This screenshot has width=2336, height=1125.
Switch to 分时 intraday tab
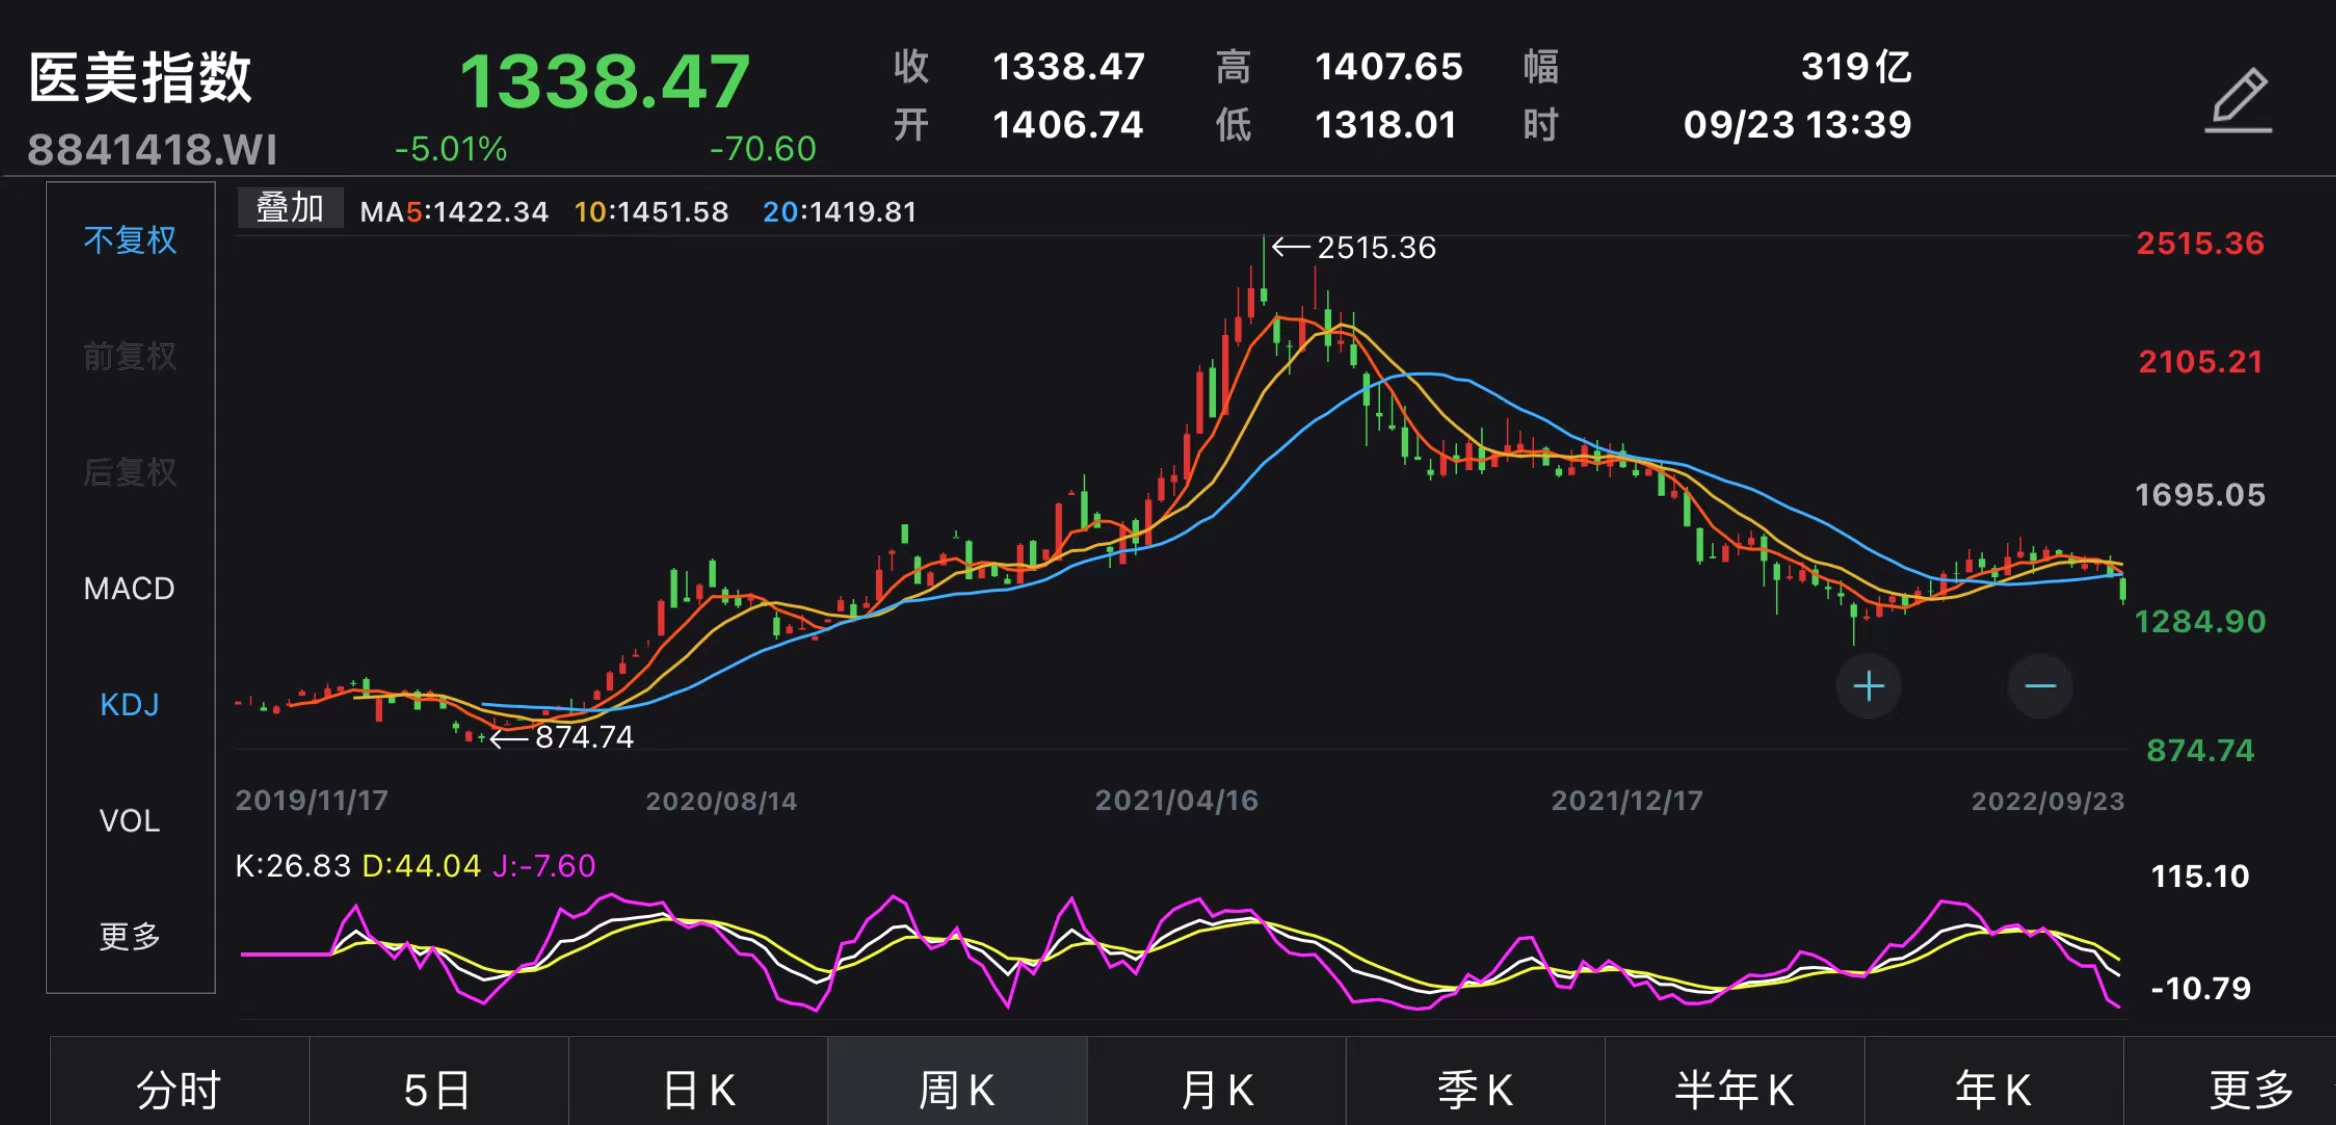point(179,1088)
